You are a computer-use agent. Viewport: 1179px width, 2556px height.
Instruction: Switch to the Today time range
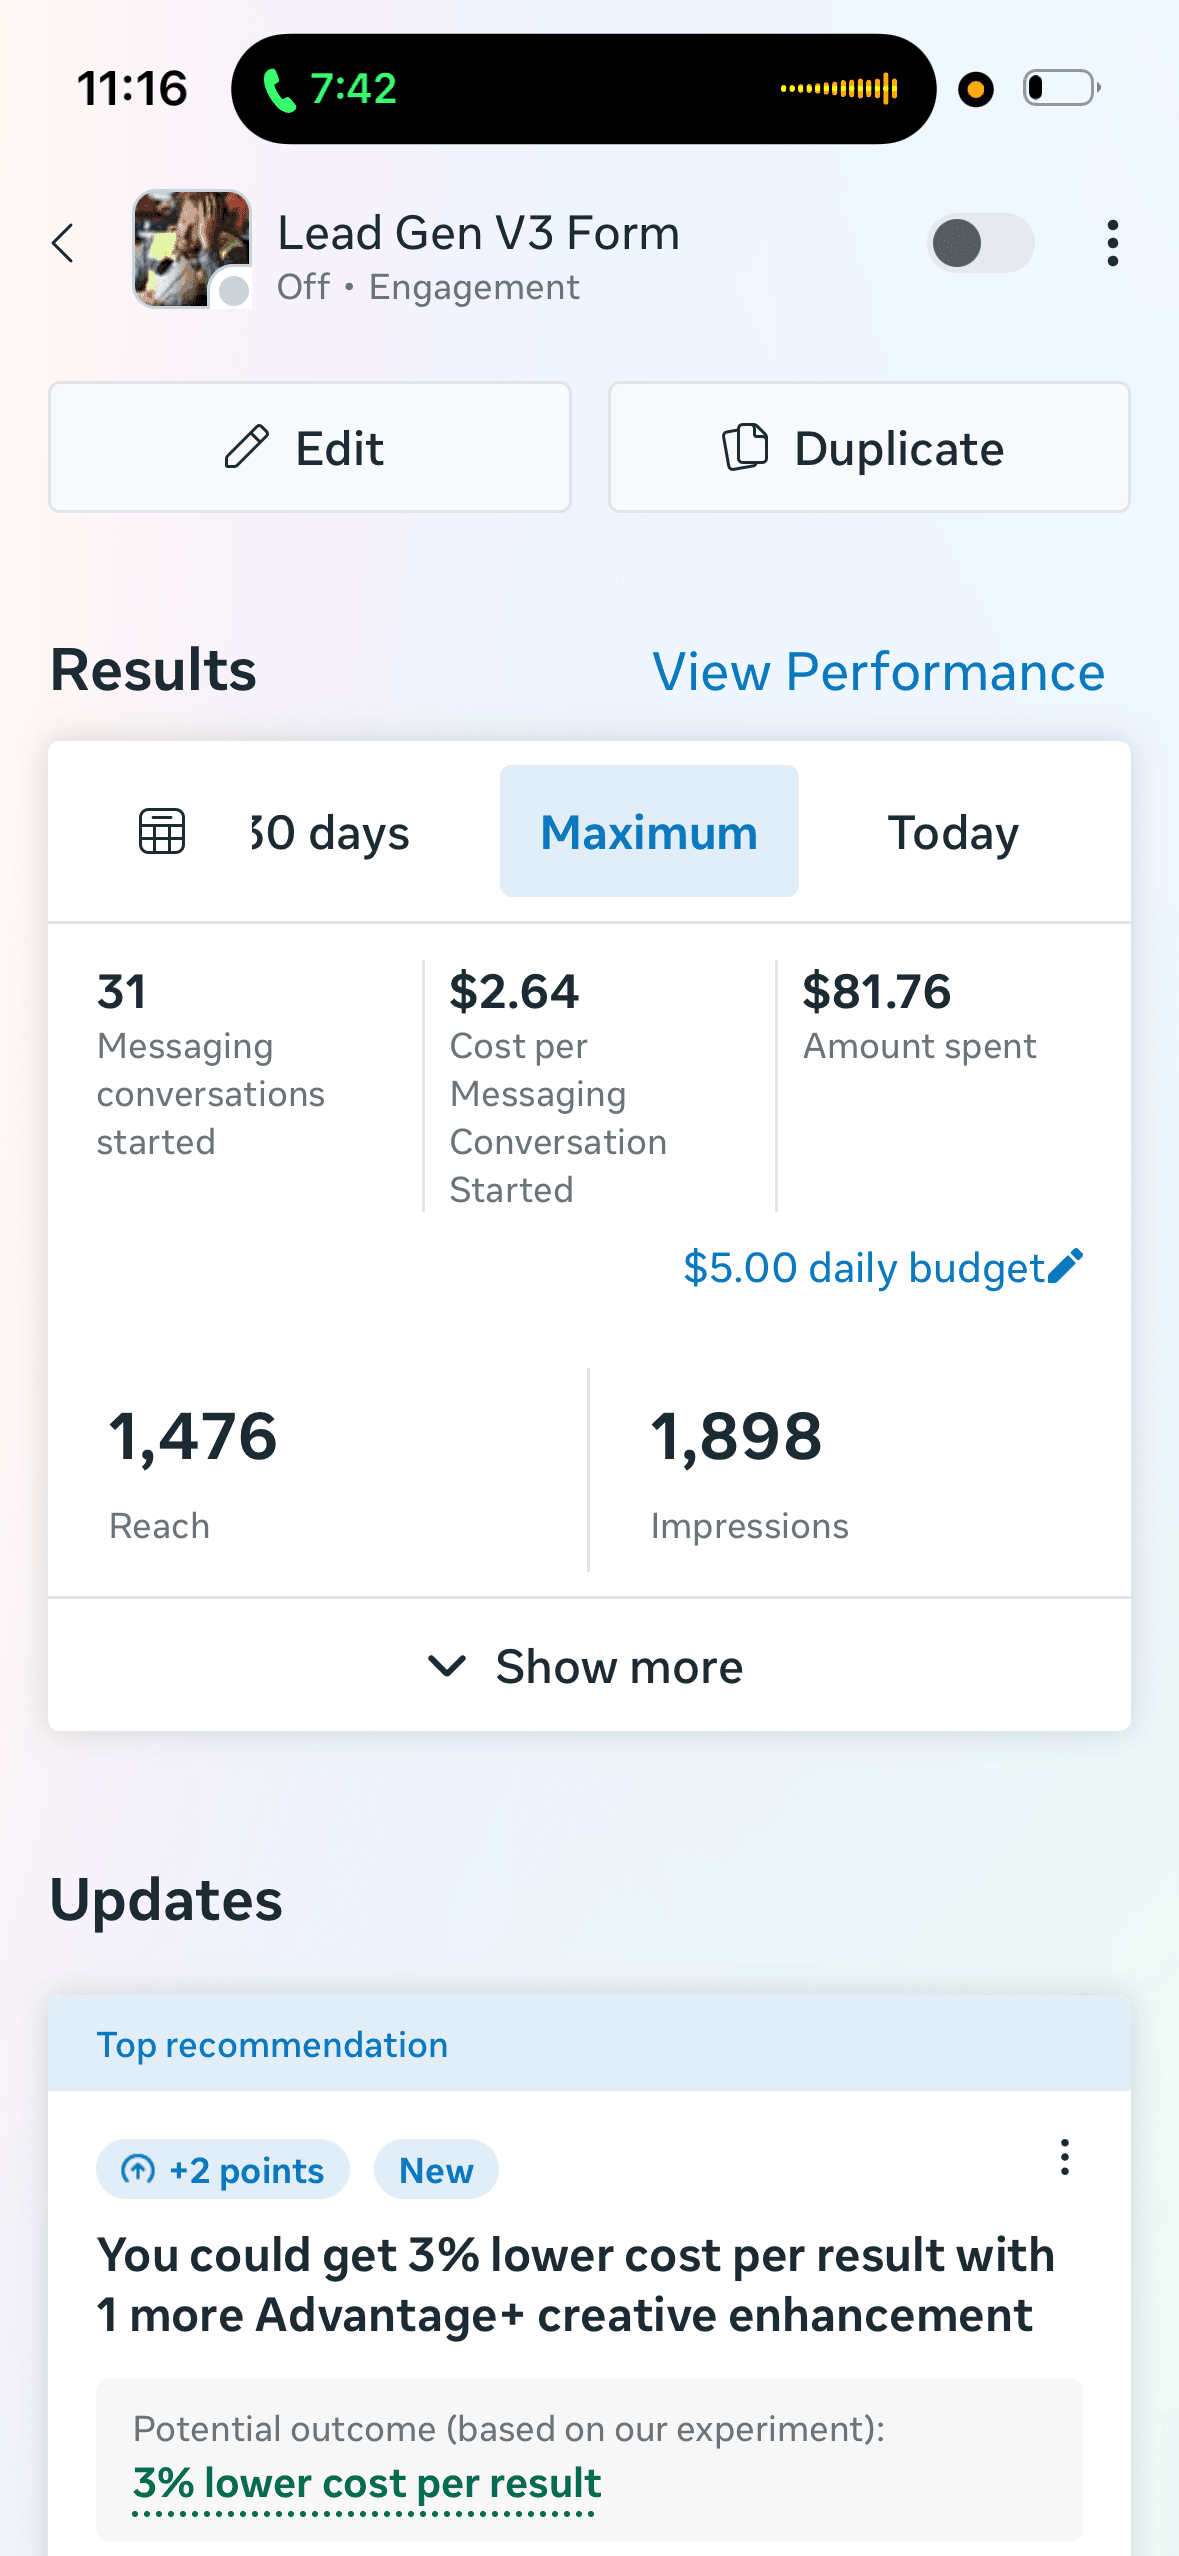(x=952, y=831)
